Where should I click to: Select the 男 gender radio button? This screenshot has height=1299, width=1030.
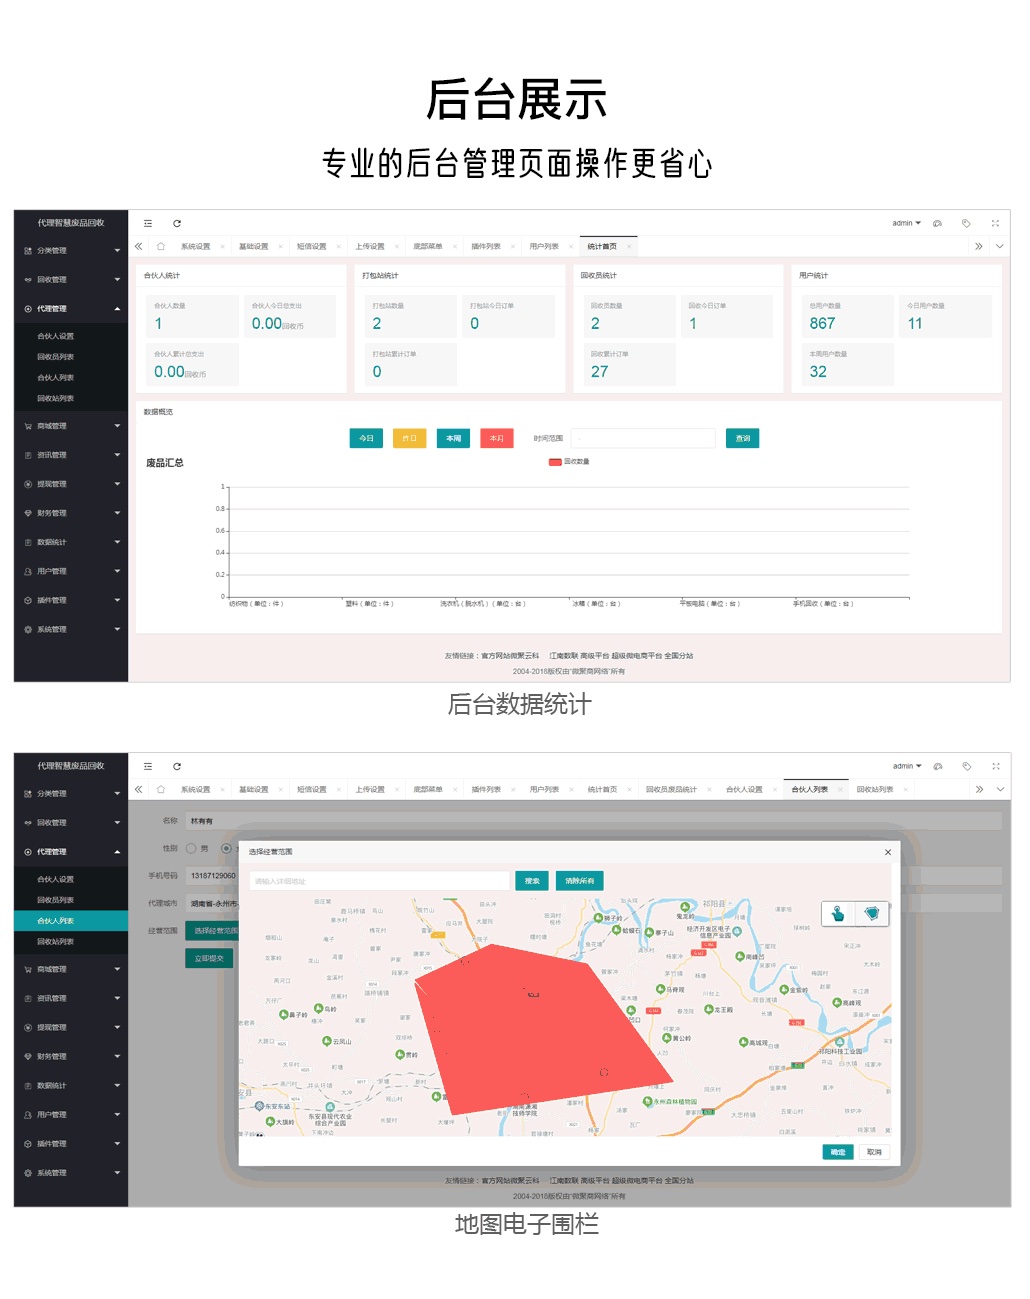coord(192,848)
